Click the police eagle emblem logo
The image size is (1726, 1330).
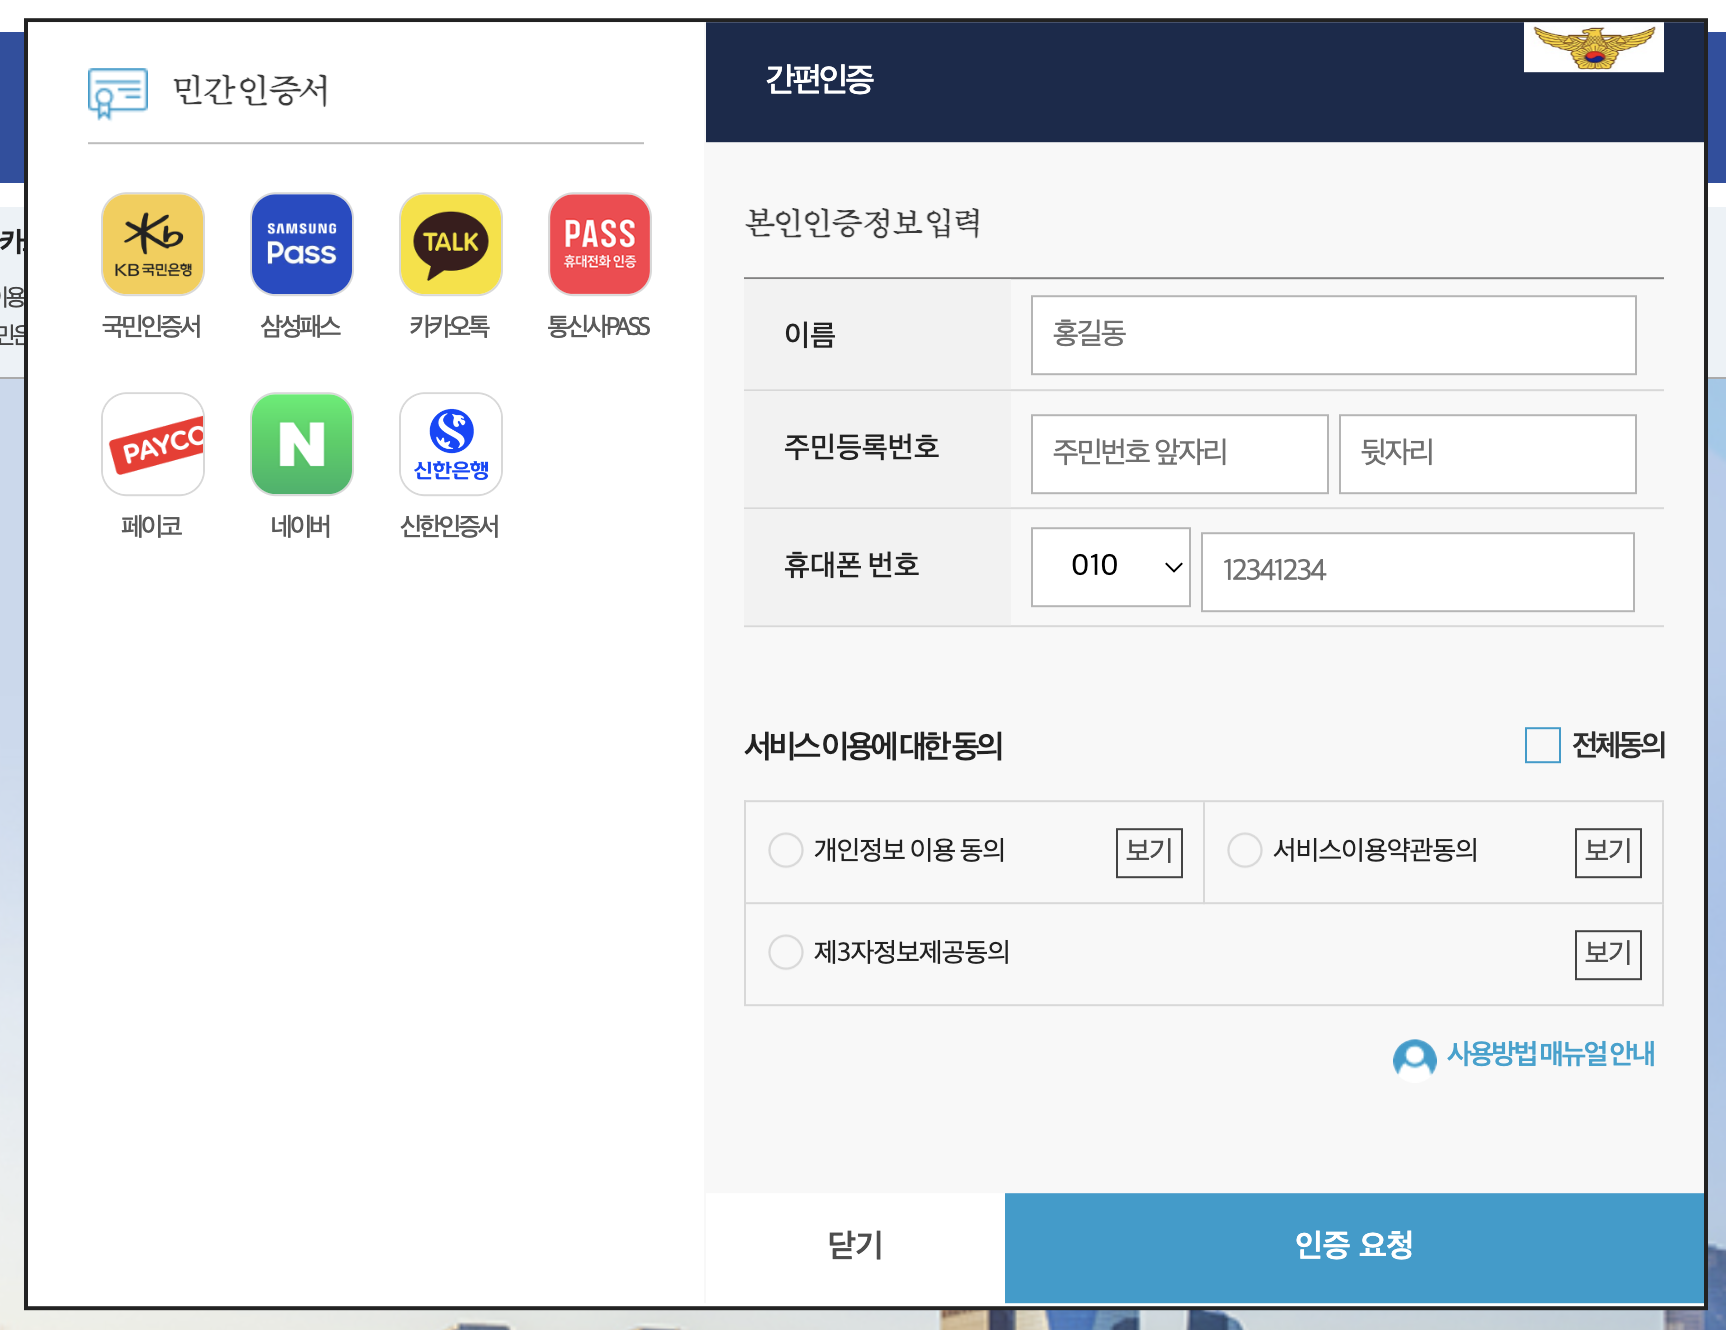1594,47
